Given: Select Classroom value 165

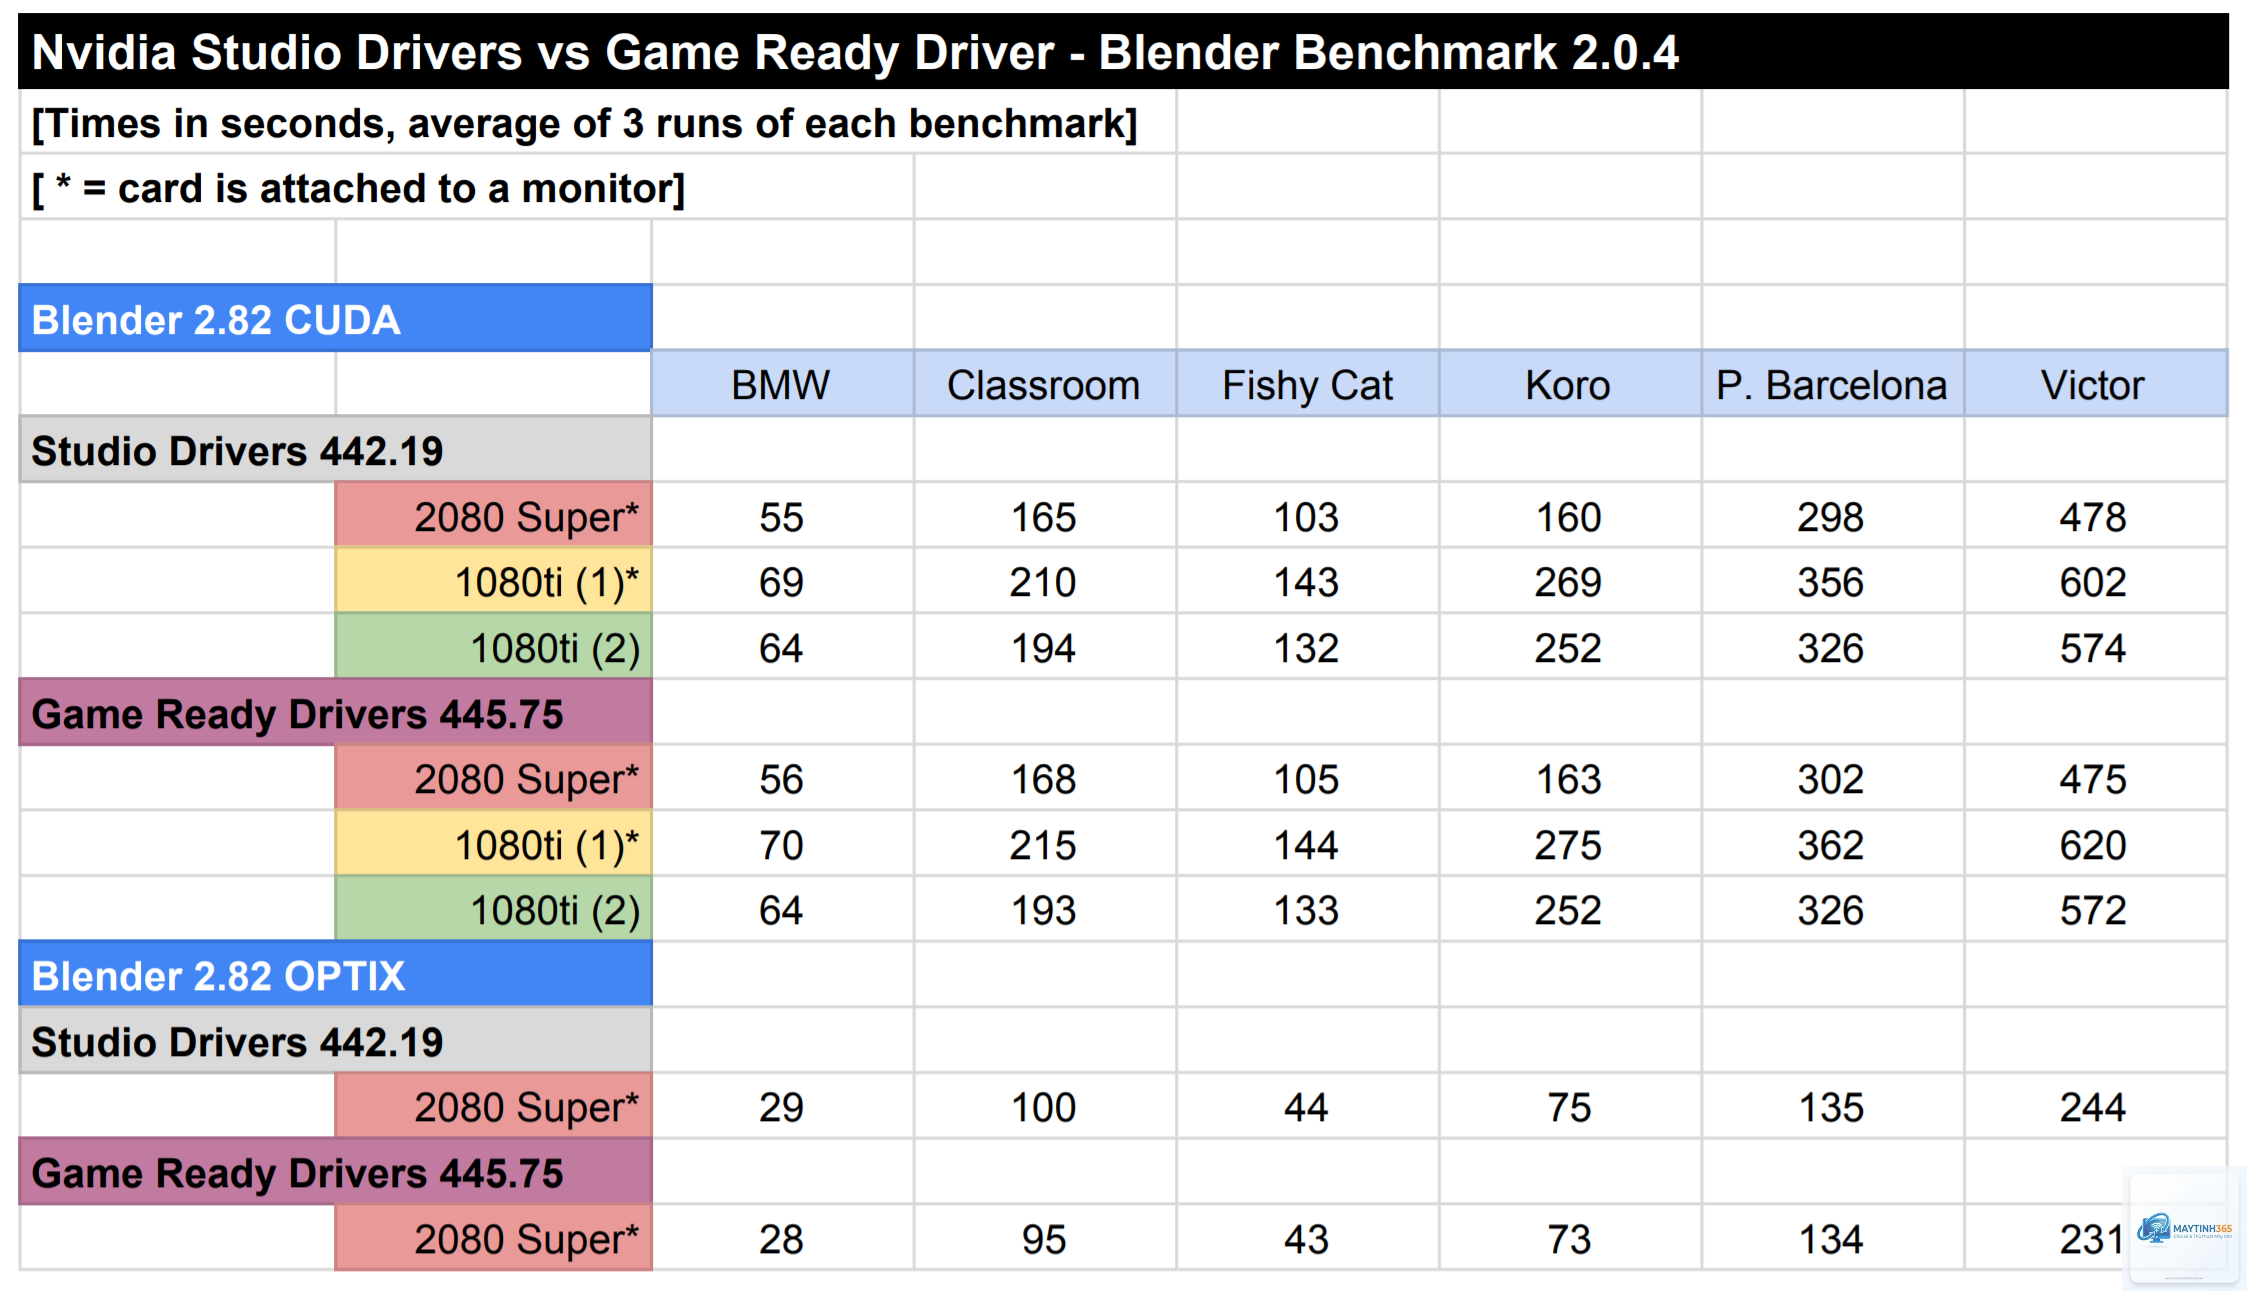Looking at the screenshot, I should 1044,517.
